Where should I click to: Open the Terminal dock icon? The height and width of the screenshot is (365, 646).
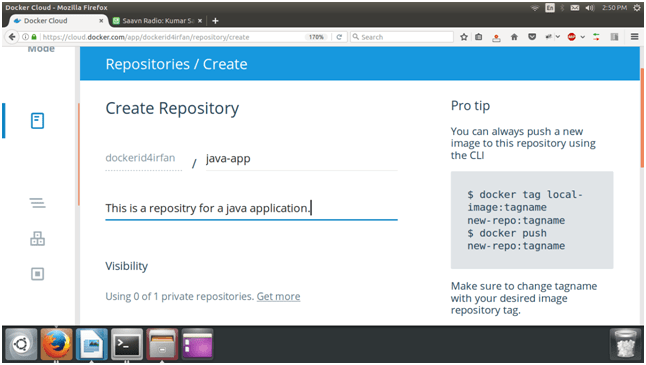pyautogui.click(x=127, y=344)
